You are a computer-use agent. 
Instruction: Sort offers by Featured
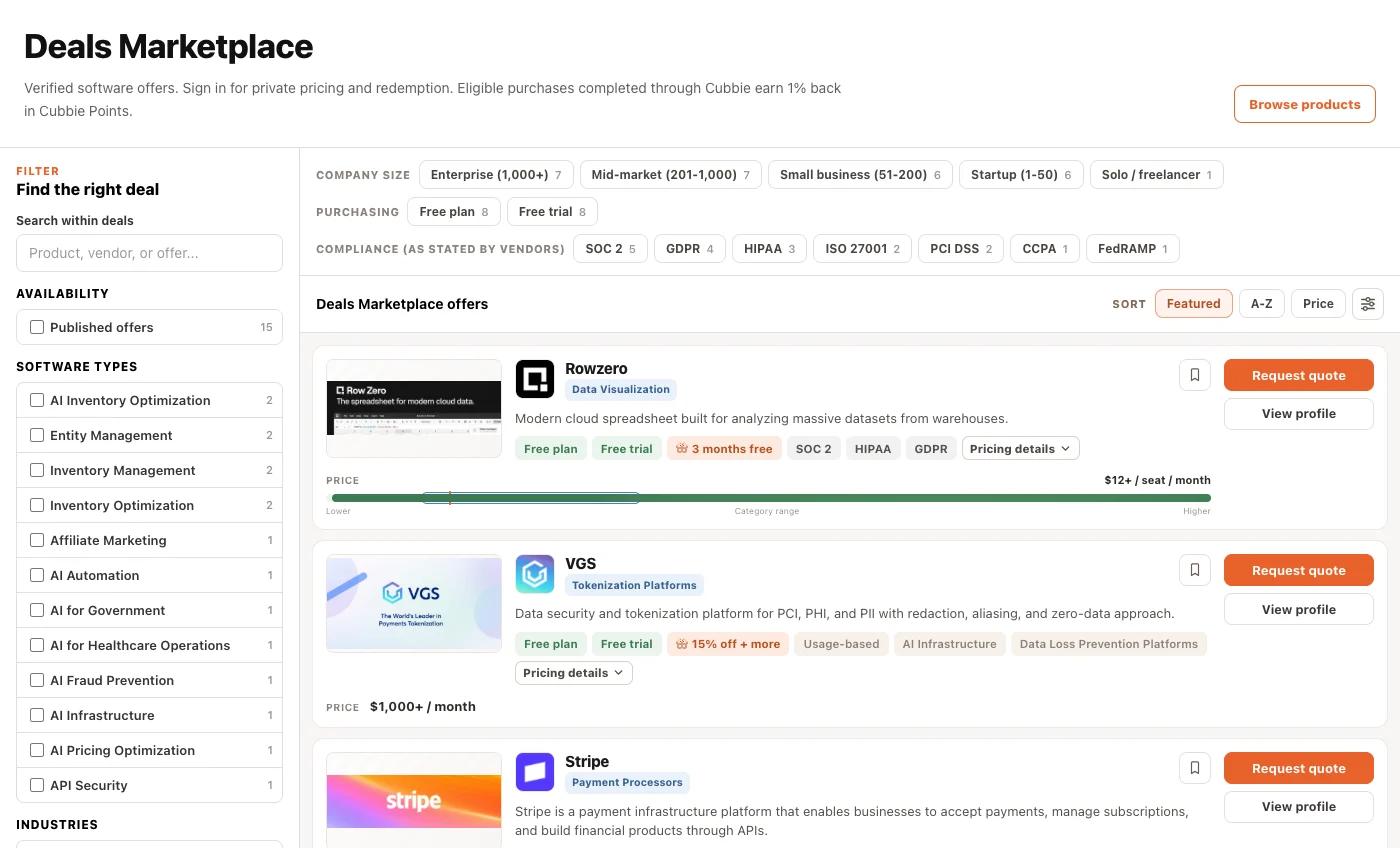(1193, 304)
